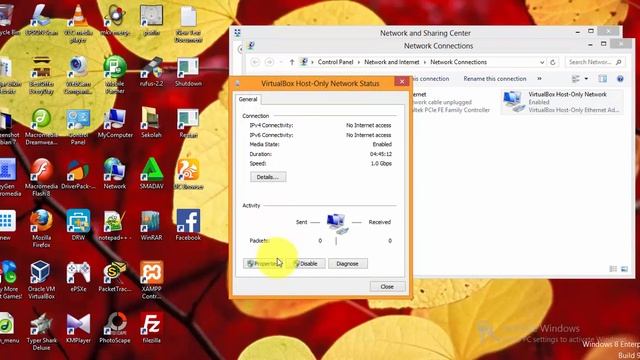Open XAMPP Control desktop icon
640x360 pixels.
(151, 281)
